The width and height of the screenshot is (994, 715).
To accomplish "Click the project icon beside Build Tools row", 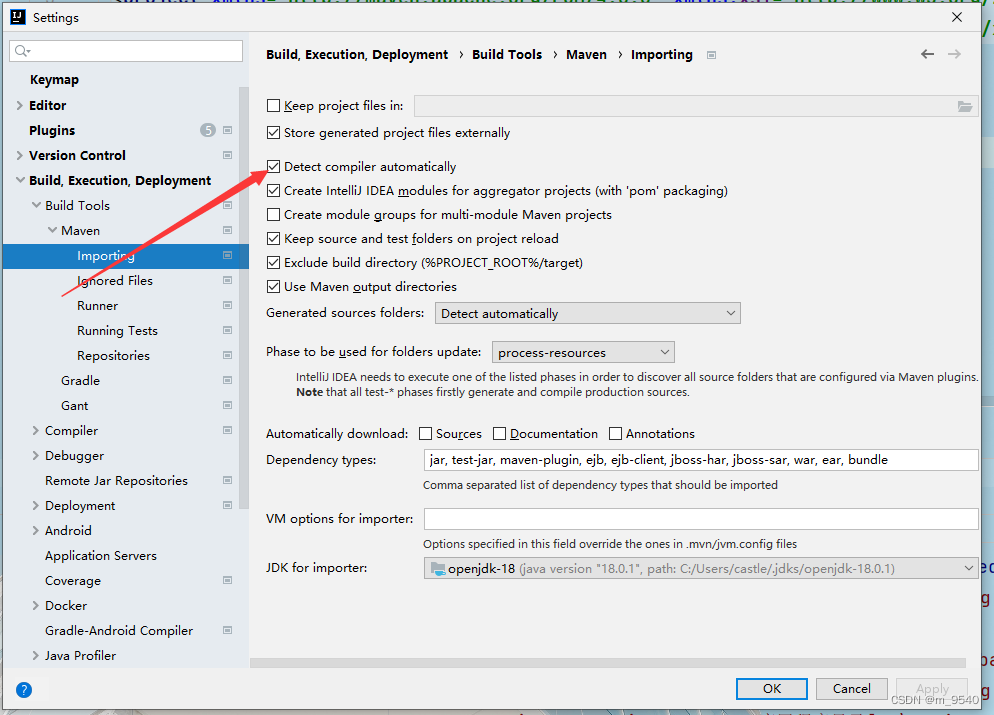I will [228, 205].
